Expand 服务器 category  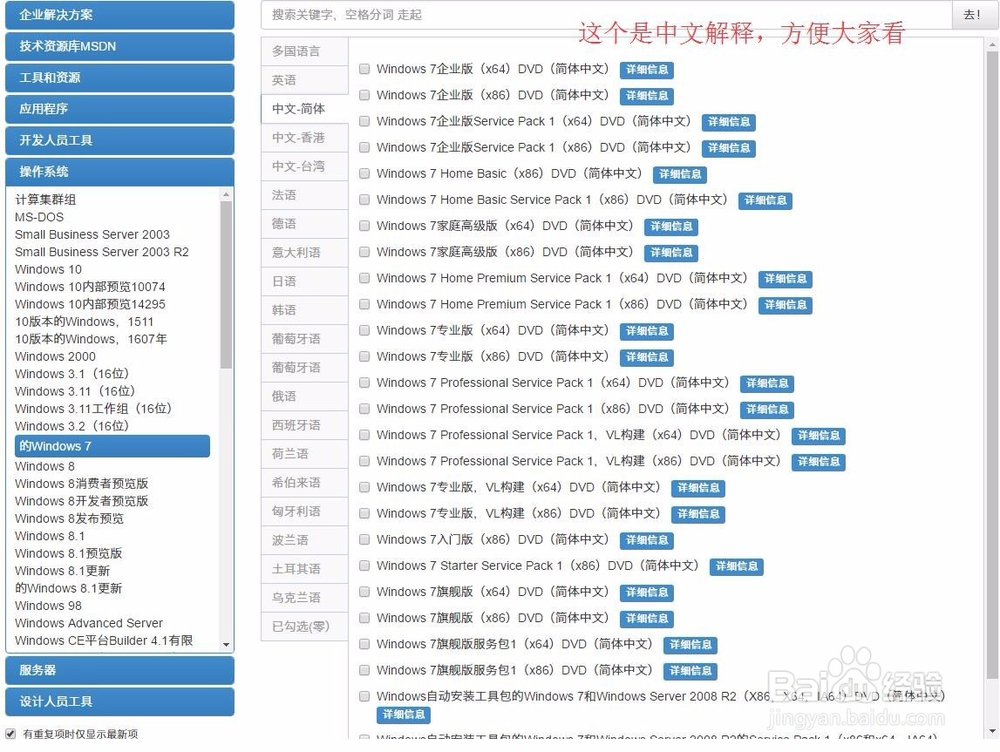tap(120, 670)
